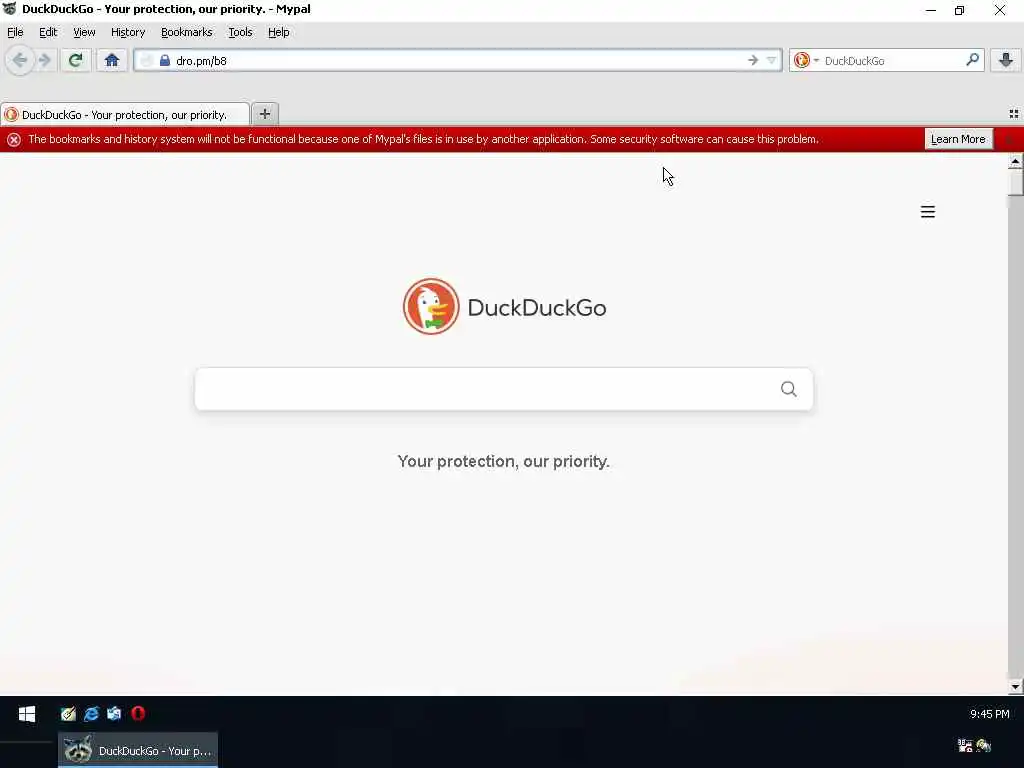Open the Help menu
This screenshot has height=768, width=1024.
click(x=278, y=32)
